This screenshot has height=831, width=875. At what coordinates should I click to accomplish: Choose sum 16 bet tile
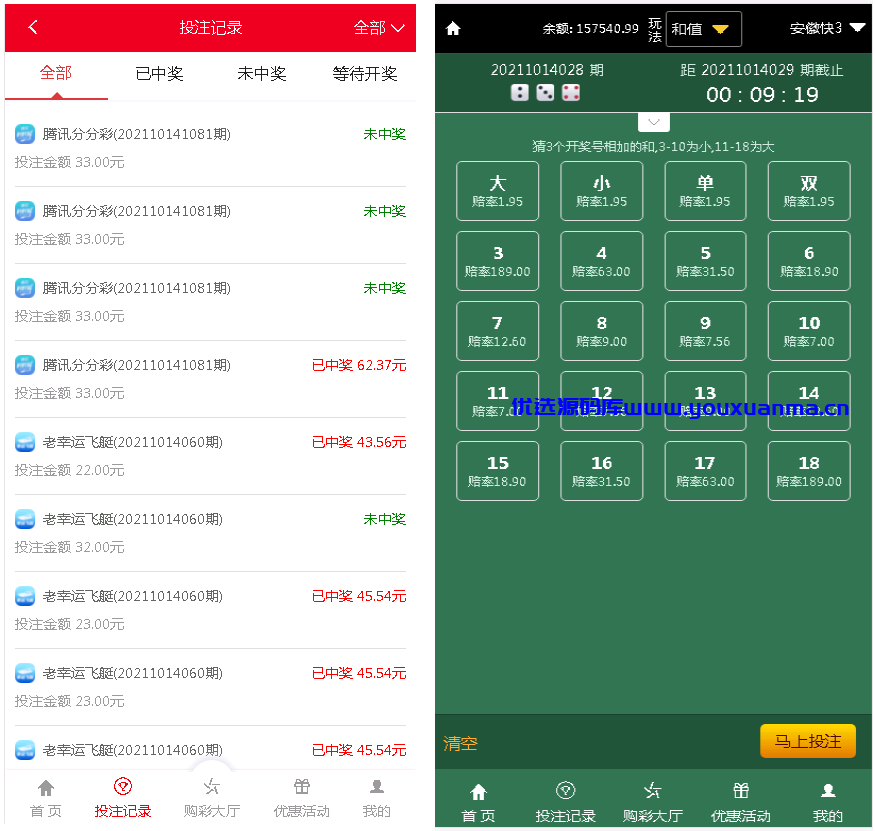coord(602,471)
